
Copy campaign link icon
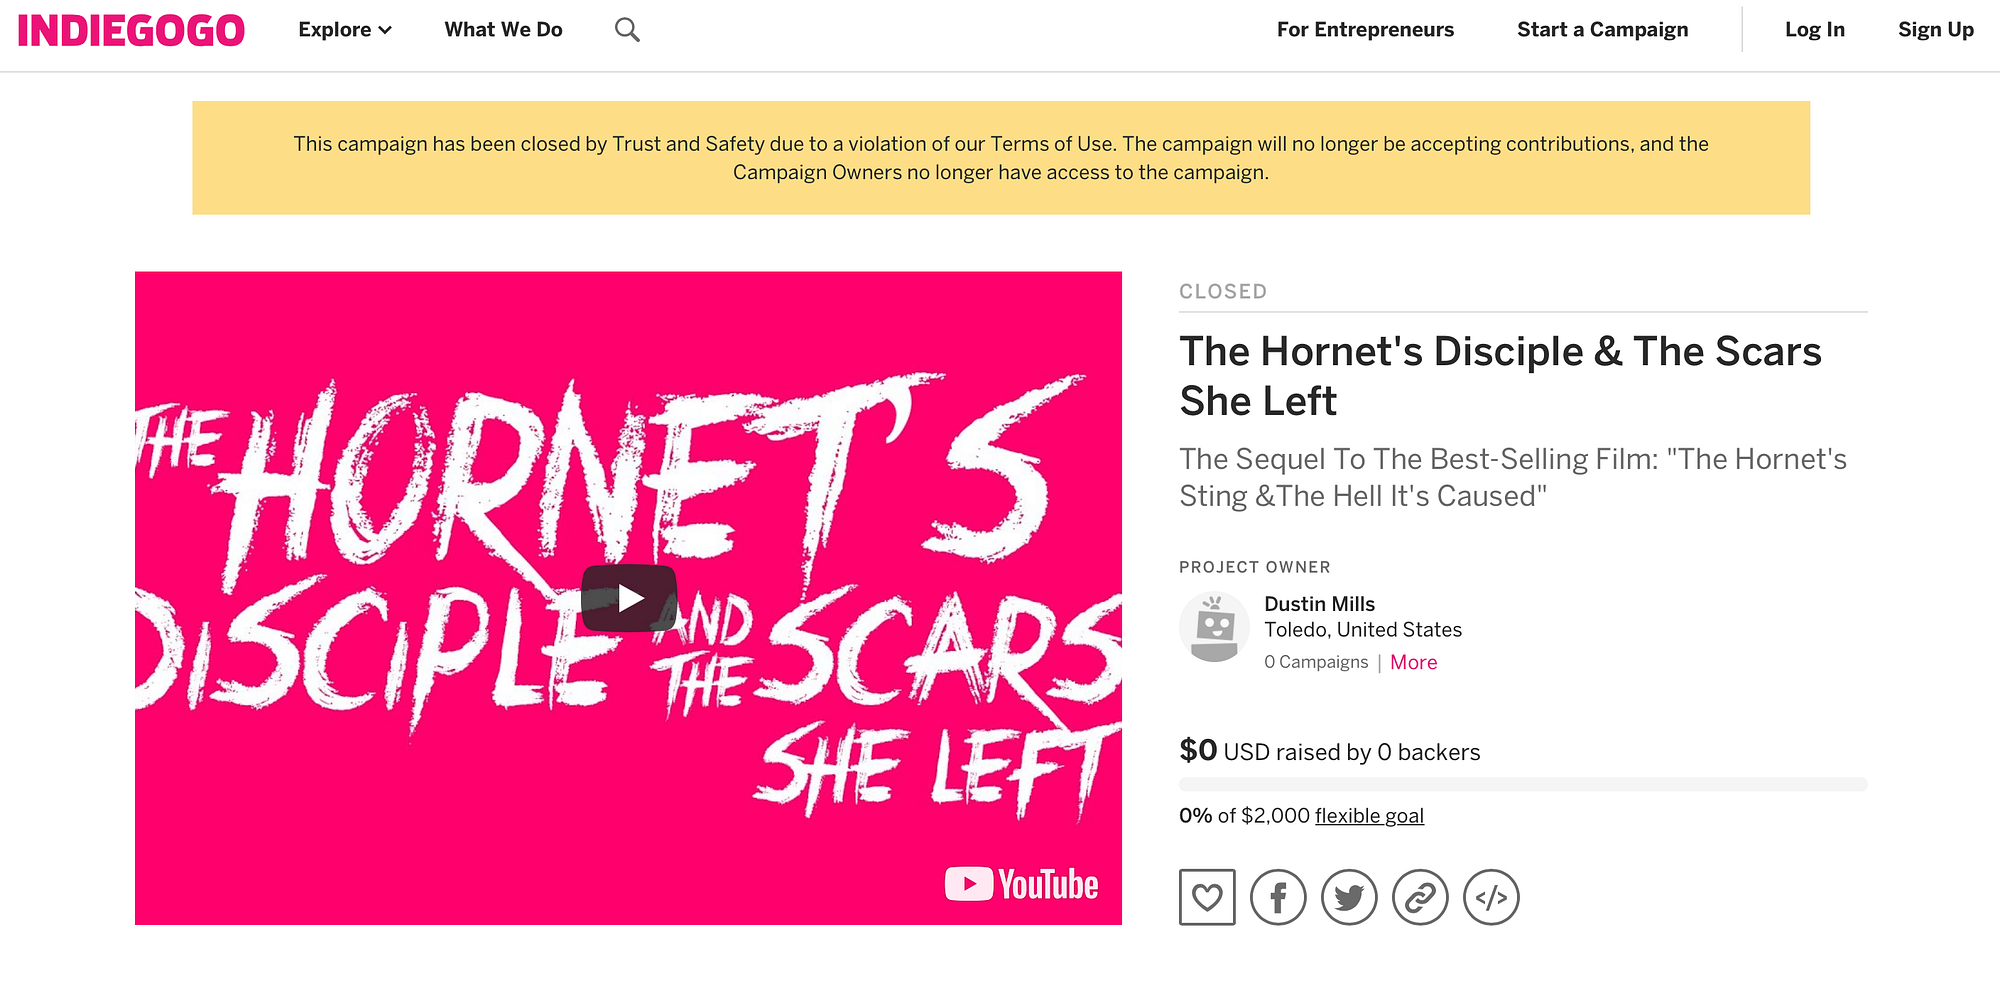click(x=1420, y=897)
